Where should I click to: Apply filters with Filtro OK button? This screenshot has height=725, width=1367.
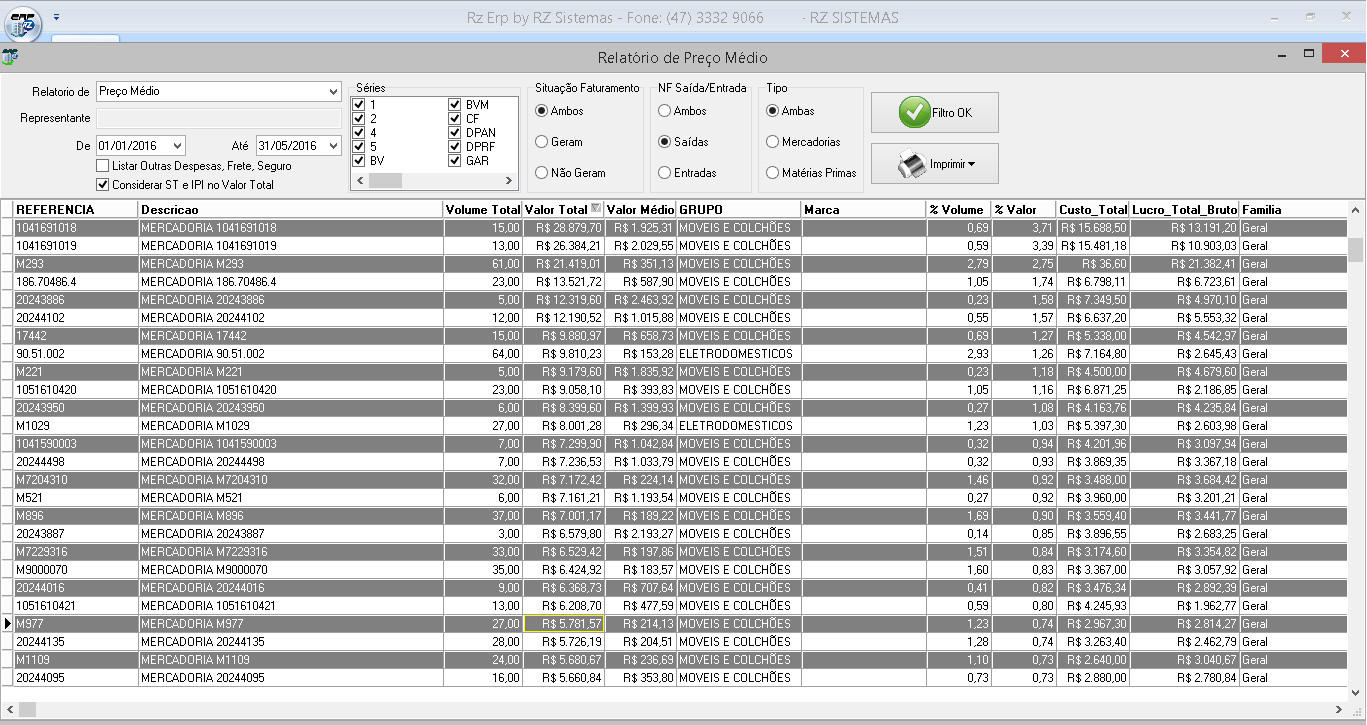934,113
